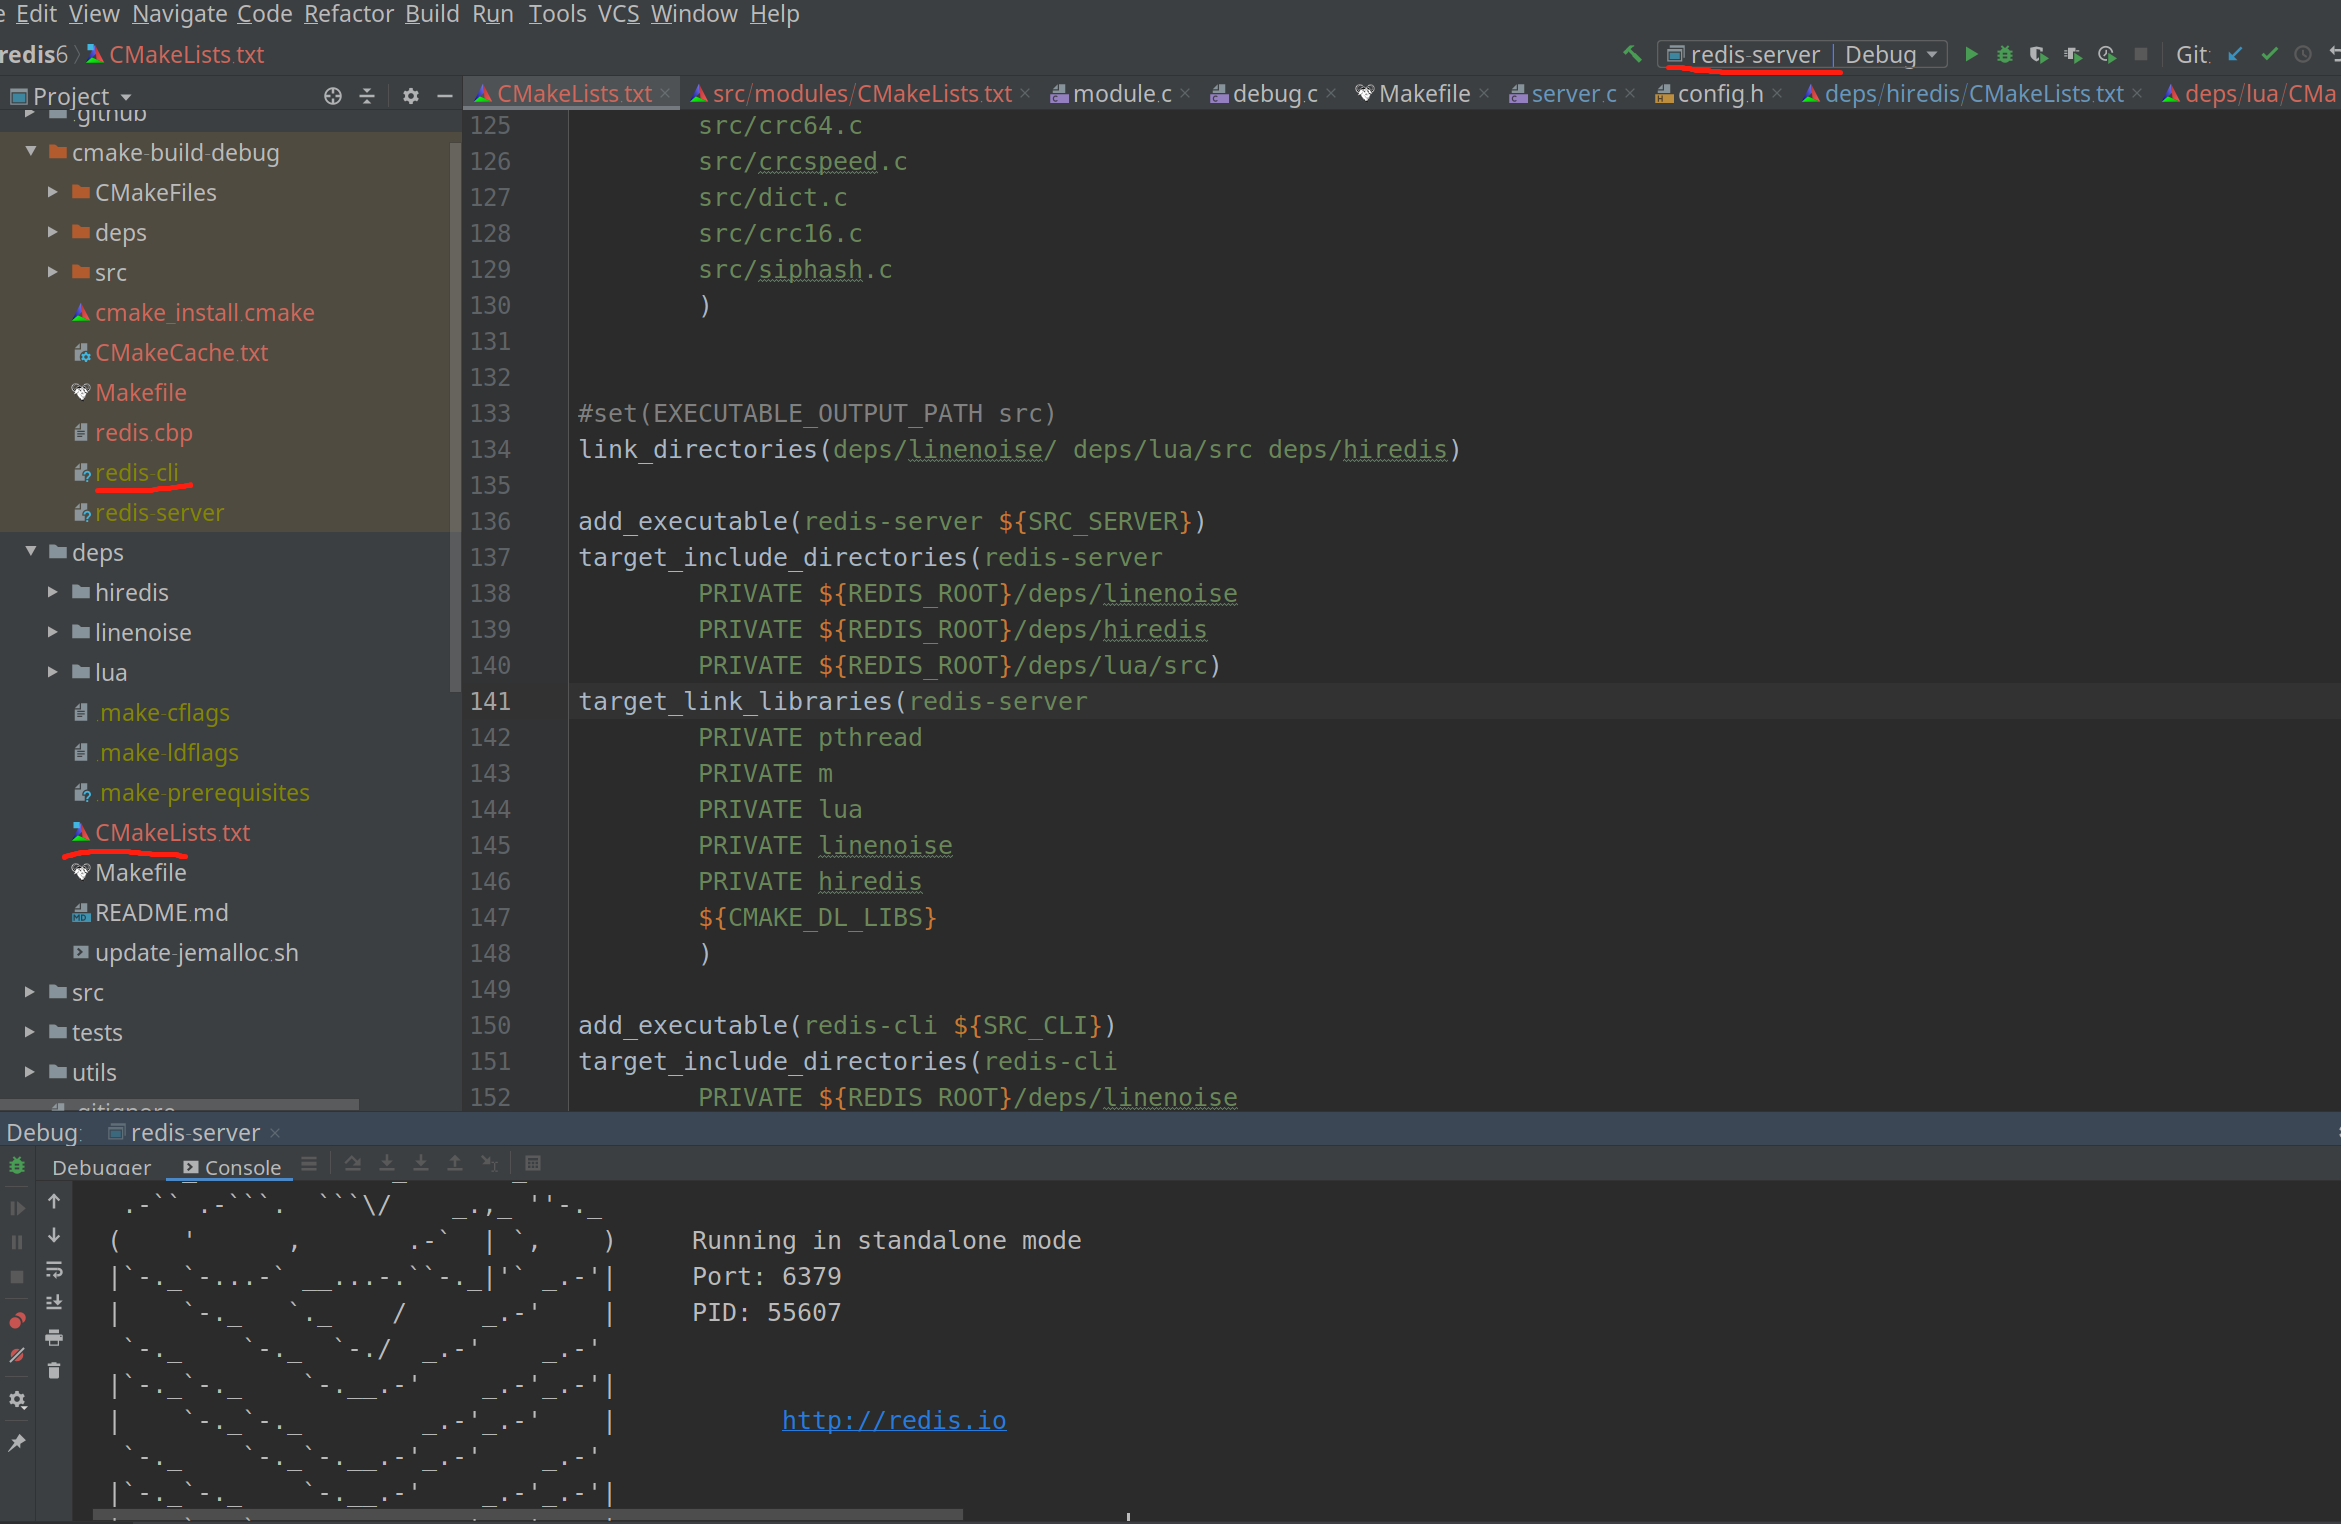Click Git update project blue arrow
2341x1524 pixels.
2235,54
